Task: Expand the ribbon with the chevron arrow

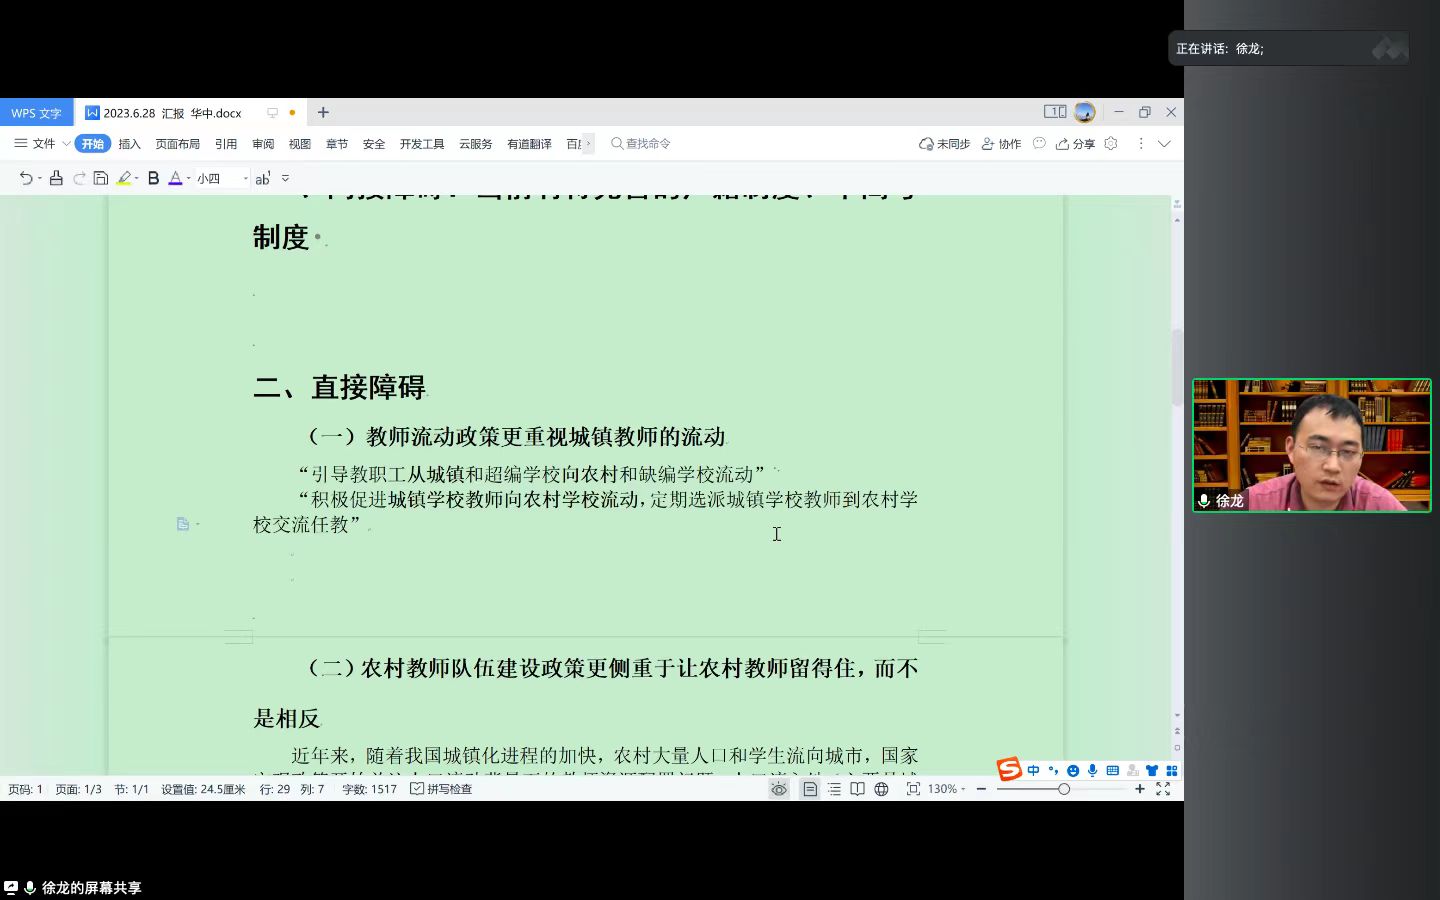Action: pyautogui.click(x=1164, y=144)
